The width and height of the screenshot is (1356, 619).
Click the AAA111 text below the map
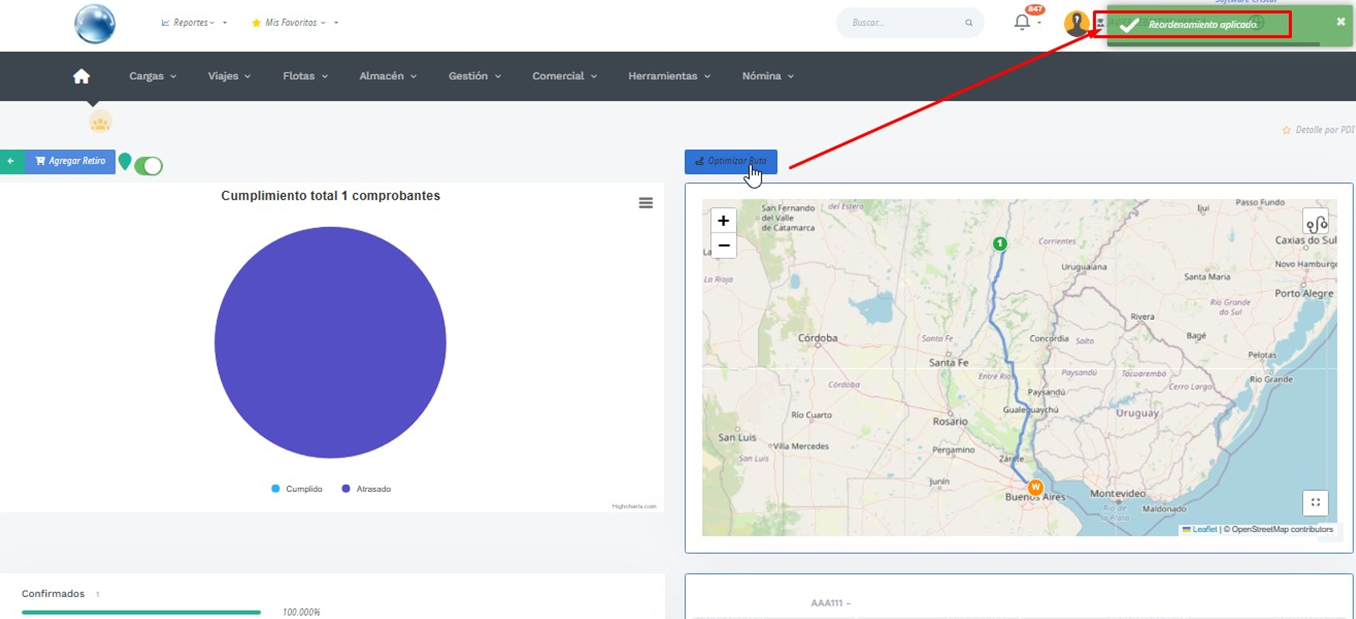(x=831, y=604)
